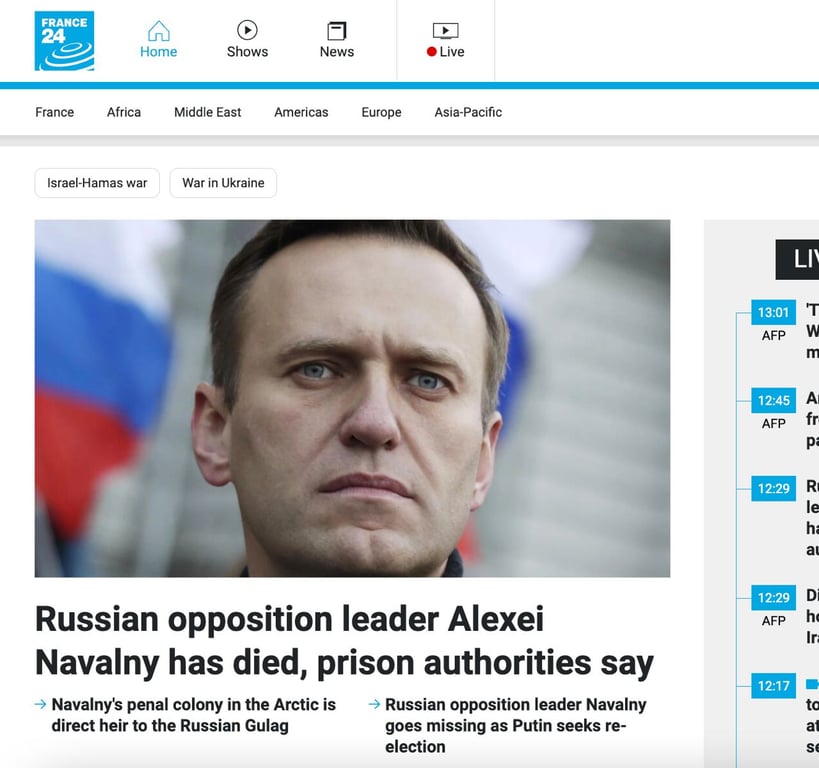Screen dimensions: 819x768
Task: Open the Middle East section
Action: [x=207, y=112]
